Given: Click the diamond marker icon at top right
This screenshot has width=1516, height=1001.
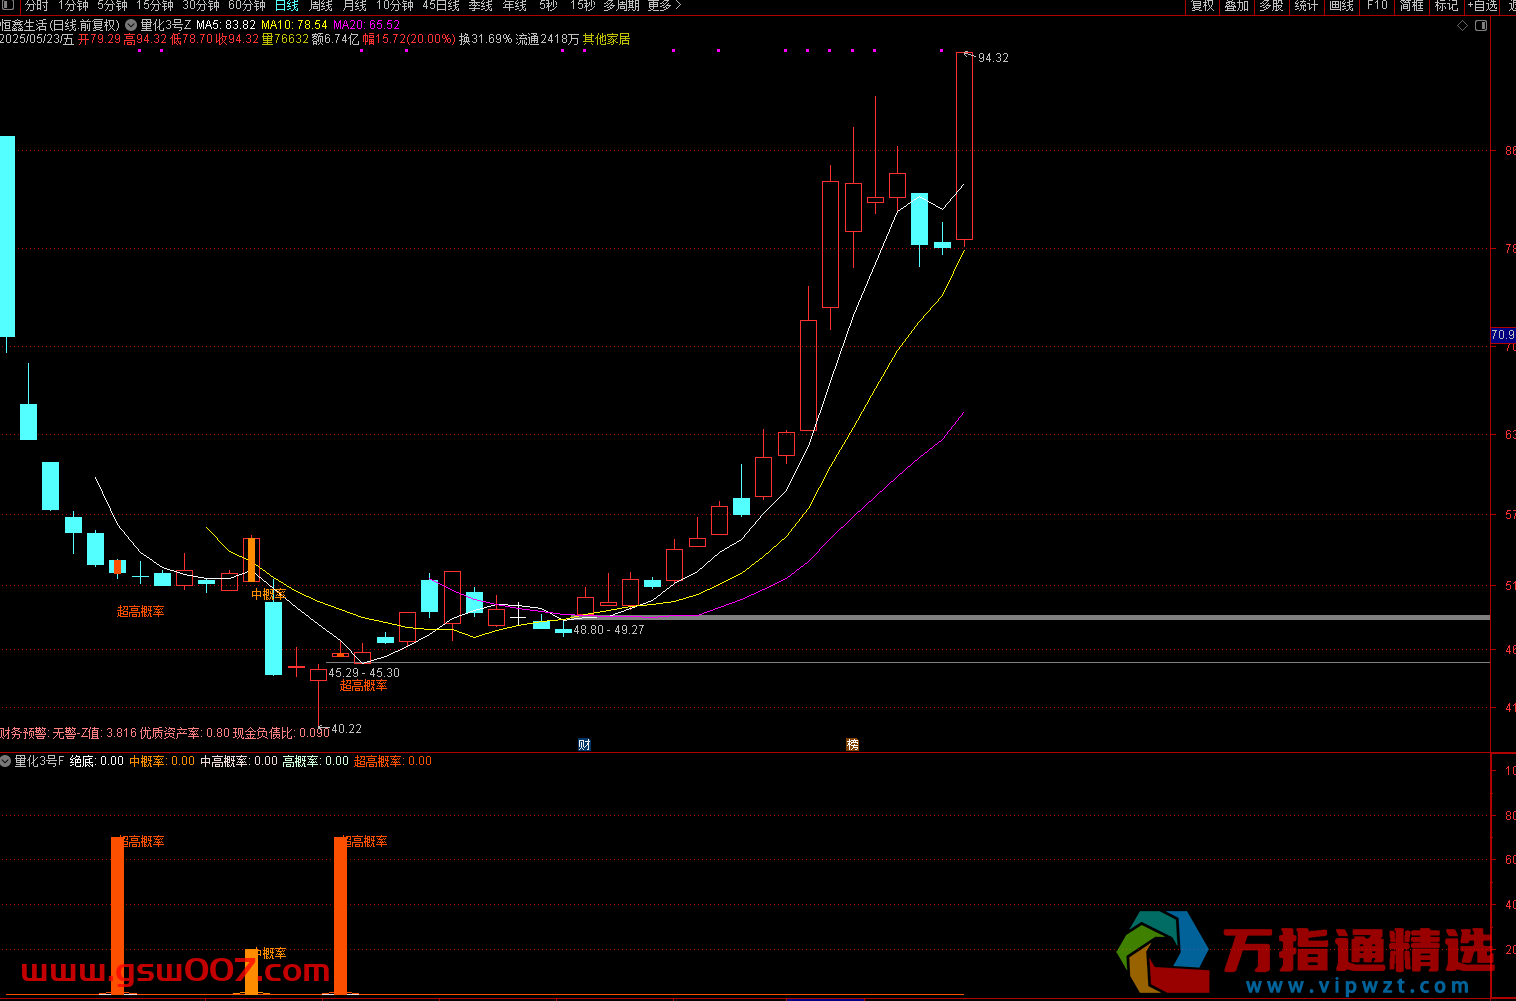Looking at the screenshot, I should [x=1463, y=26].
